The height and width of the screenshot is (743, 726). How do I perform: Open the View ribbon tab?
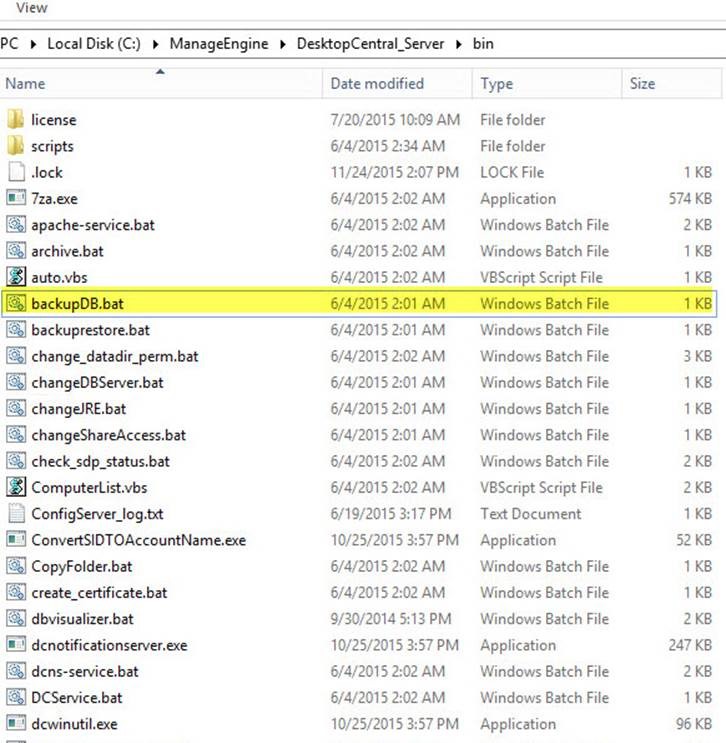coord(32,7)
